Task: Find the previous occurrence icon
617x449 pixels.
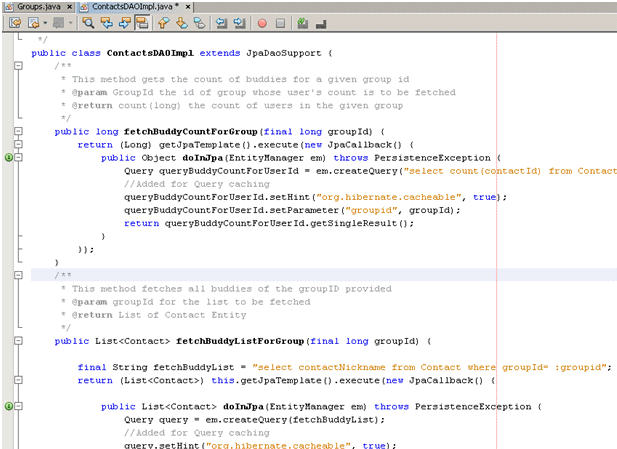Action: tap(106, 23)
